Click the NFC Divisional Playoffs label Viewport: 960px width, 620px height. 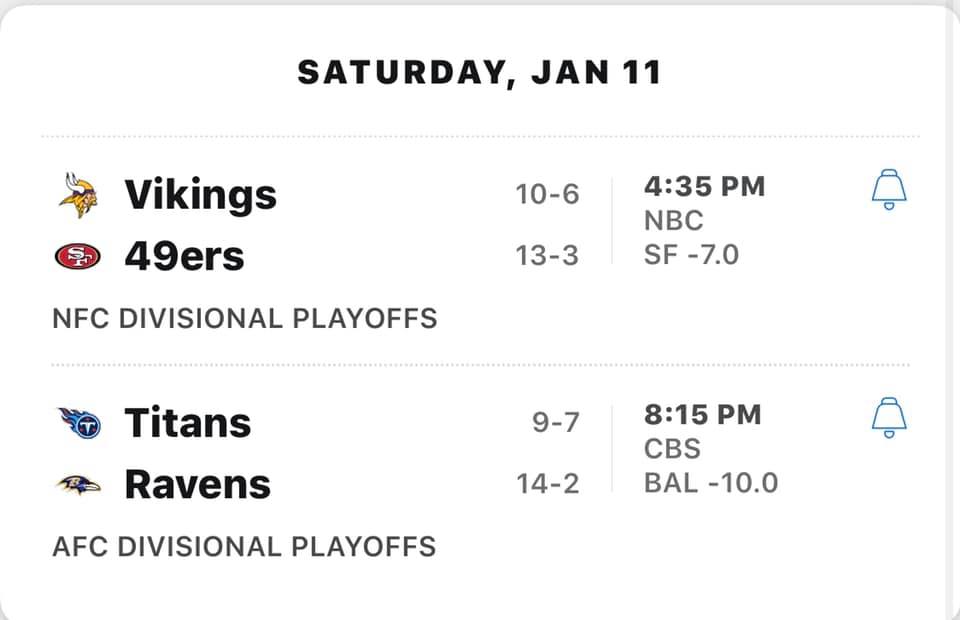[x=245, y=319]
